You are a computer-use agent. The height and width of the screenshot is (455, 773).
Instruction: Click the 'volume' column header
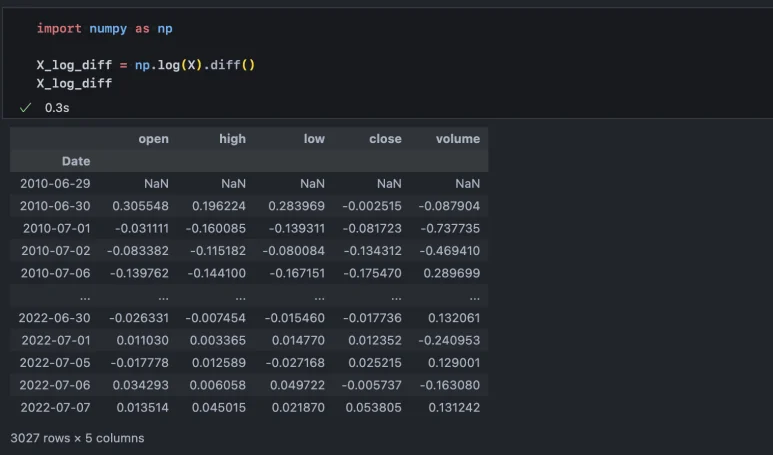point(457,139)
